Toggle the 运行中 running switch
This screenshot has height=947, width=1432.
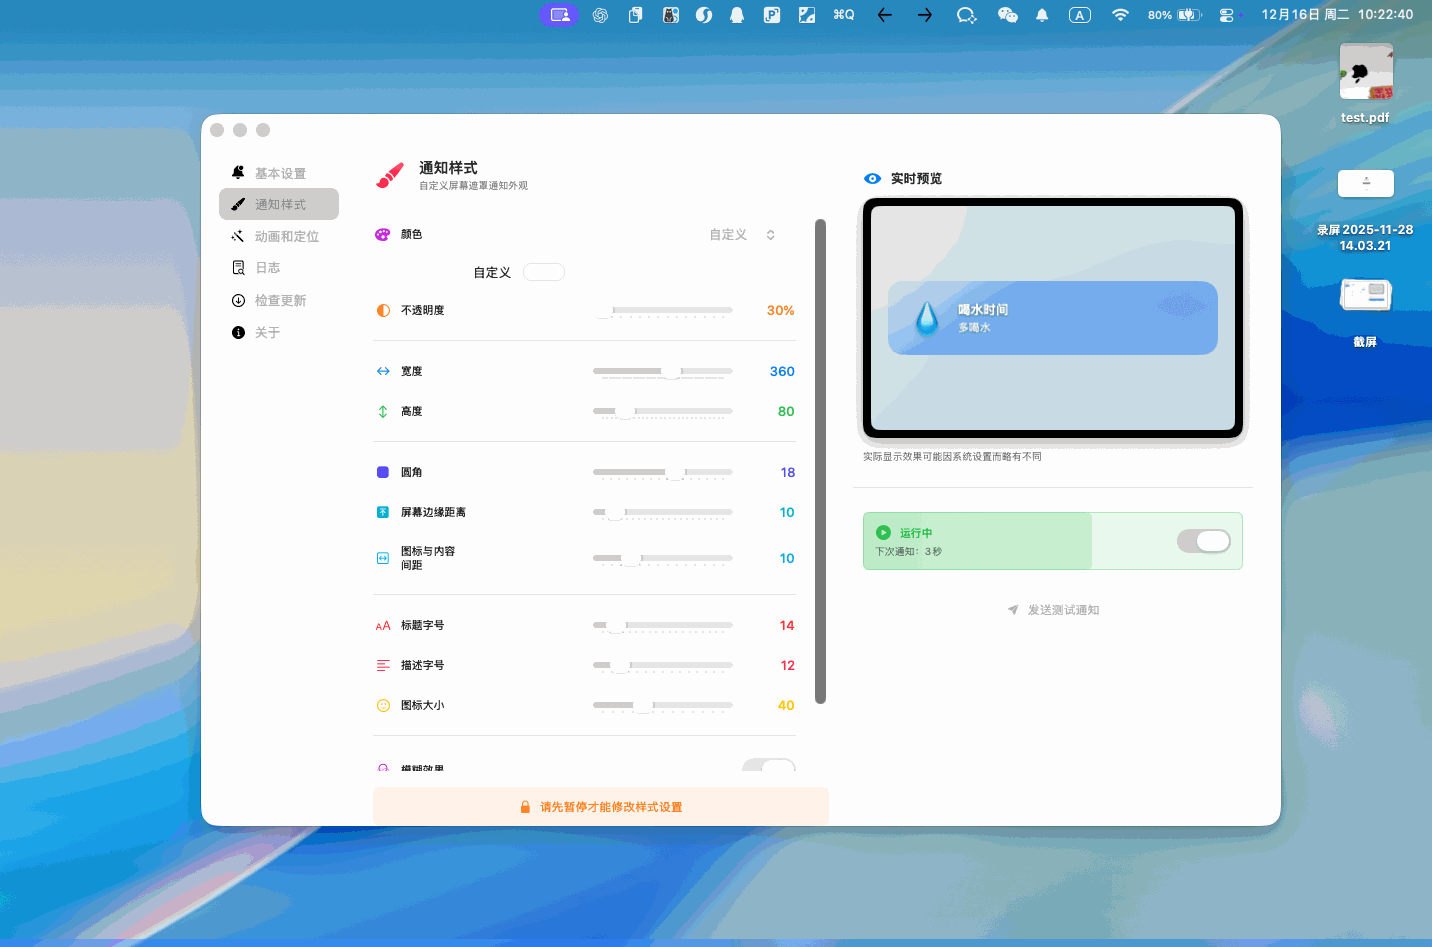[x=1204, y=541]
